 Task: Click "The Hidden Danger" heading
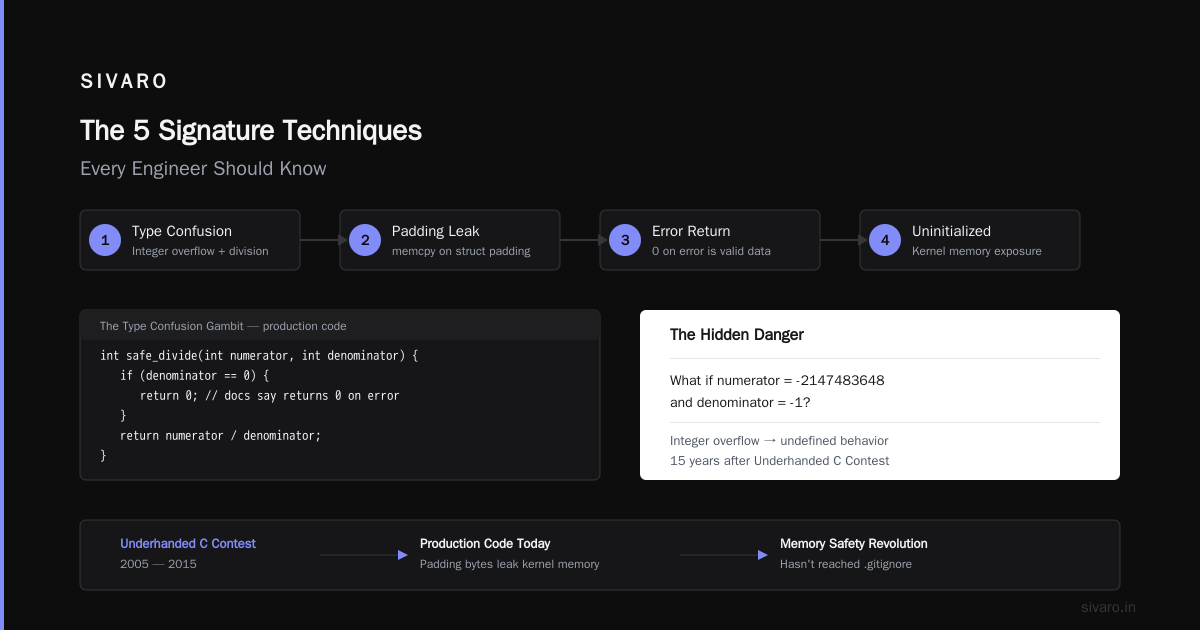[x=737, y=335]
